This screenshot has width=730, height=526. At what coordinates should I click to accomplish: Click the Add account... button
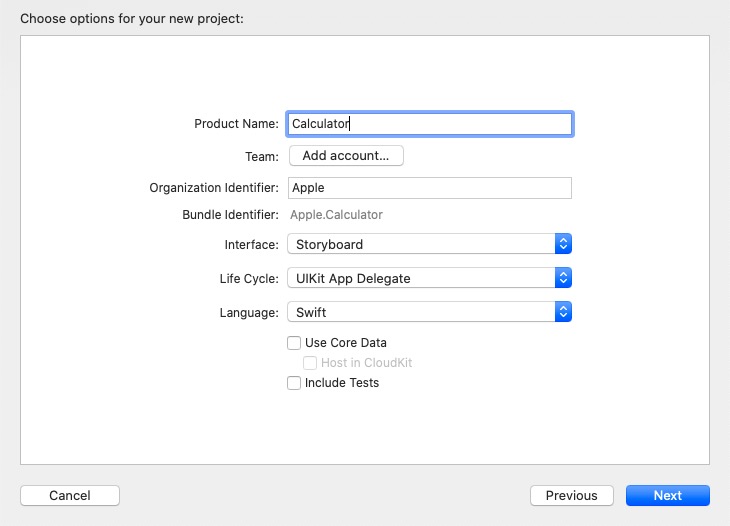(x=346, y=156)
